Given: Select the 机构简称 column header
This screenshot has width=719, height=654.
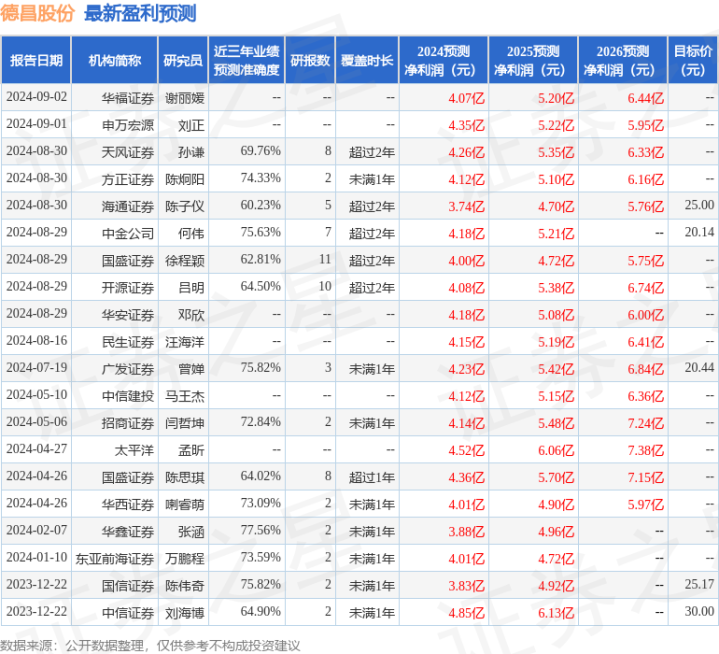Looking at the screenshot, I should (115, 61).
